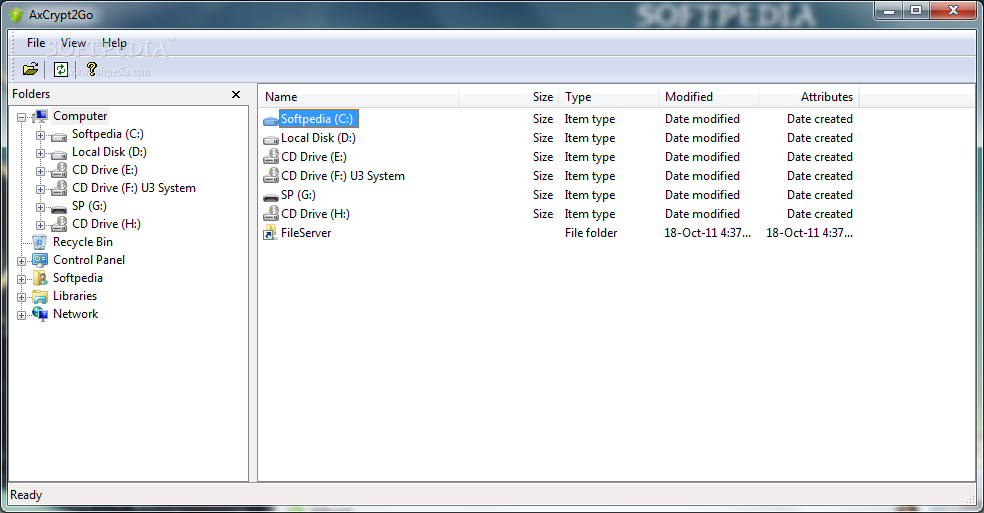This screenshot has width=984, height=513.
Task: Sort by the Name column header
Action: pyautogui.click(x=358, y=97)
